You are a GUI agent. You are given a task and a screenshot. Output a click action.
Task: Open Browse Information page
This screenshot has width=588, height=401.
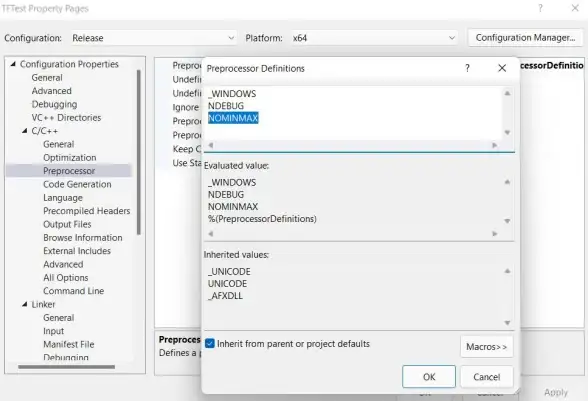point(82,237)
